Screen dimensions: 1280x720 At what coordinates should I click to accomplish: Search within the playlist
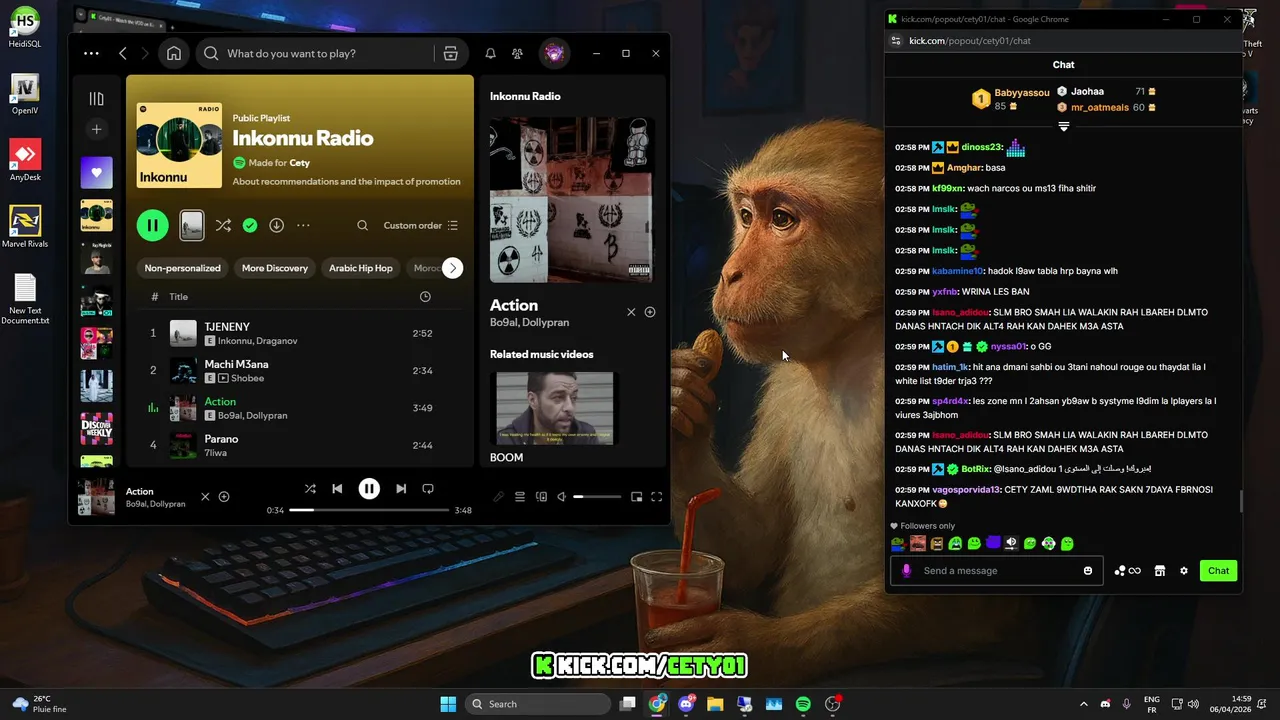tap(363, 225)
